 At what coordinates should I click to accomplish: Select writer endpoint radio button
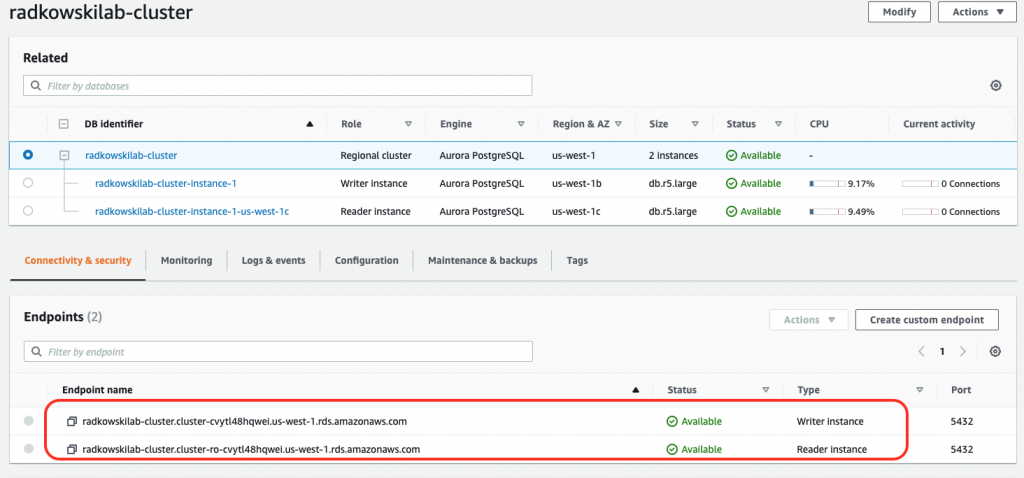(28, 421)
